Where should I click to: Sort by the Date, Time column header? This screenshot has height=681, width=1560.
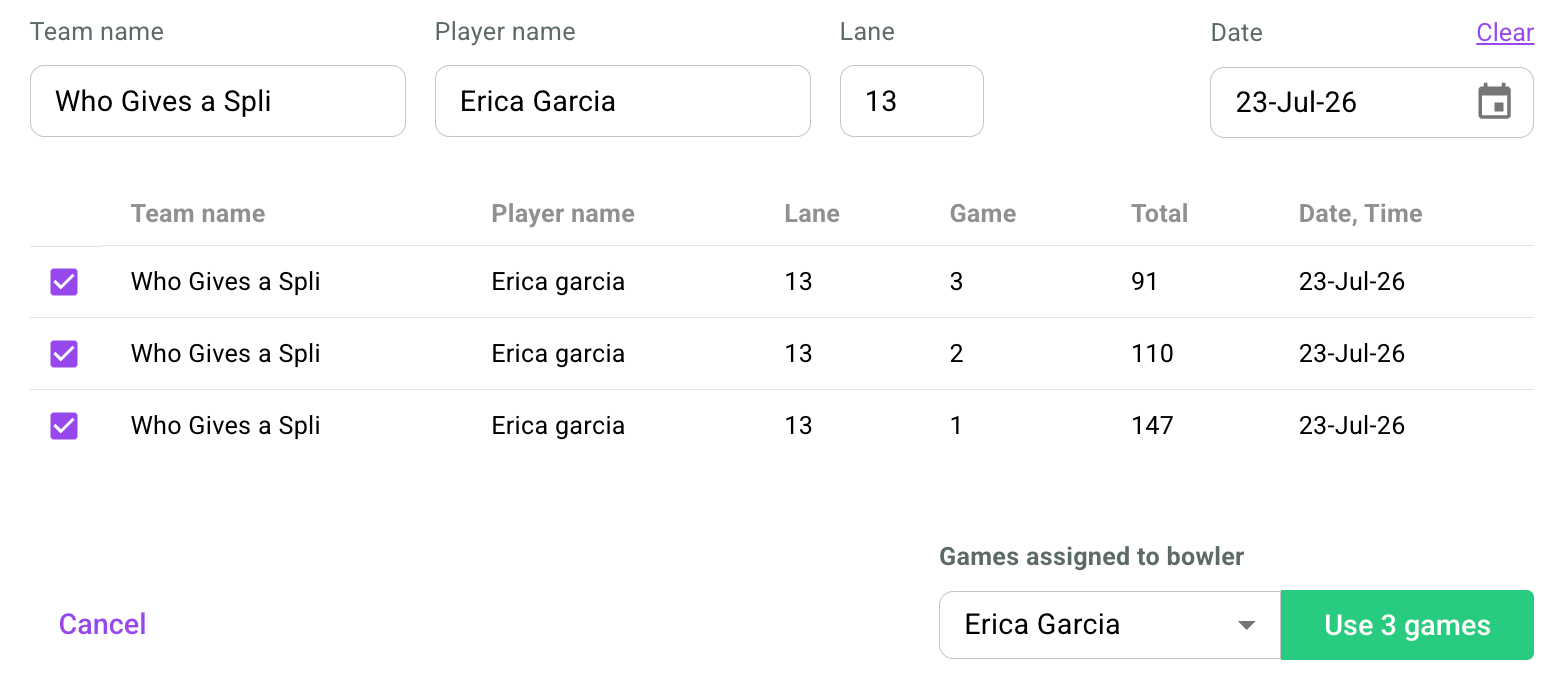[x=1360, y=213]
